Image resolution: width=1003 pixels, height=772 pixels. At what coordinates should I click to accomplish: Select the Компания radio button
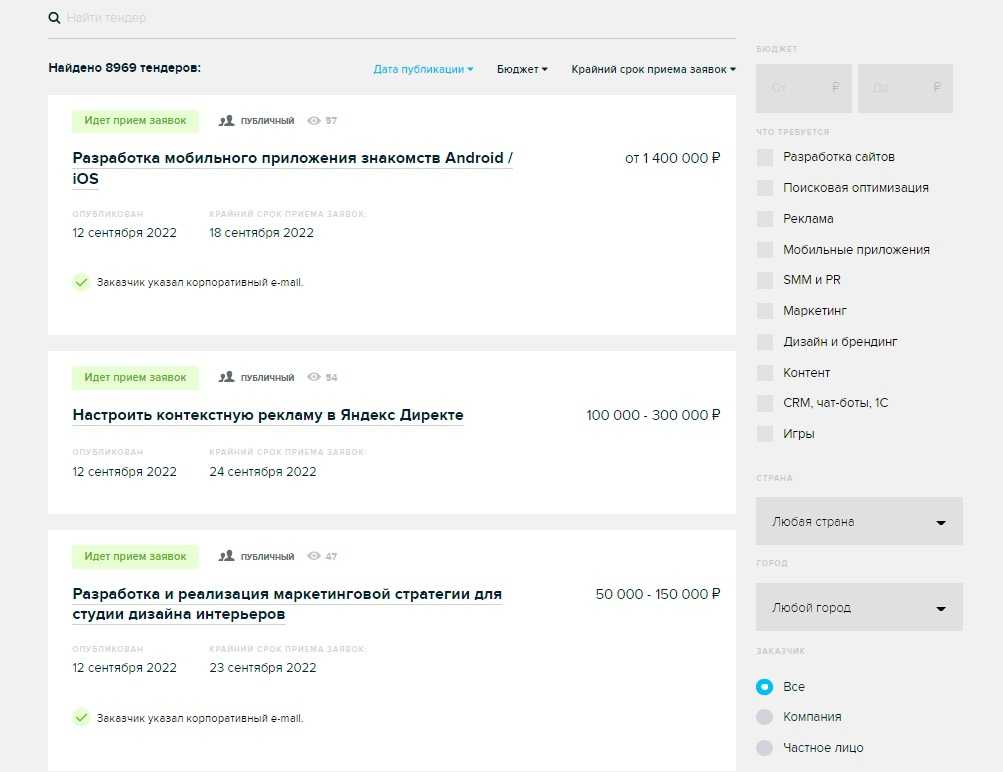765,717
